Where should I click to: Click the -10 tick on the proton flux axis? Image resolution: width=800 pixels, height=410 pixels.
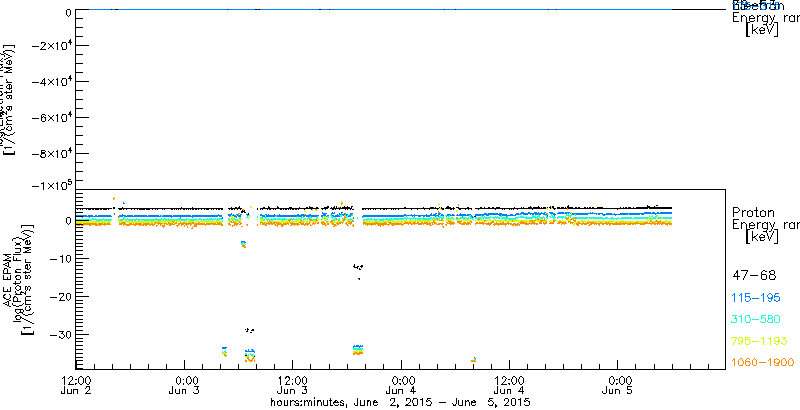click(59, 259)
